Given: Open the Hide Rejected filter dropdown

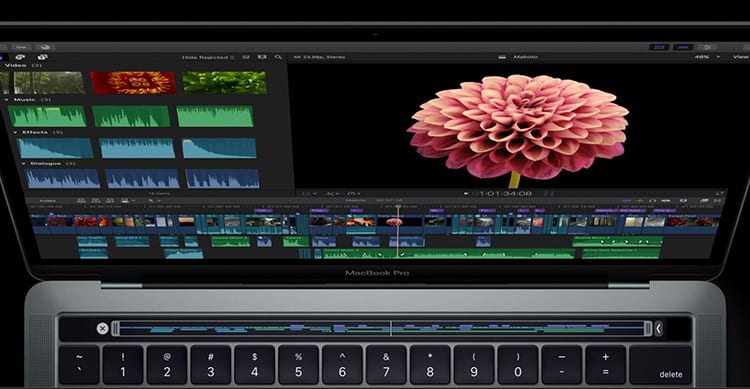Looking at the screenshot, I should click(x=208, y=57).
